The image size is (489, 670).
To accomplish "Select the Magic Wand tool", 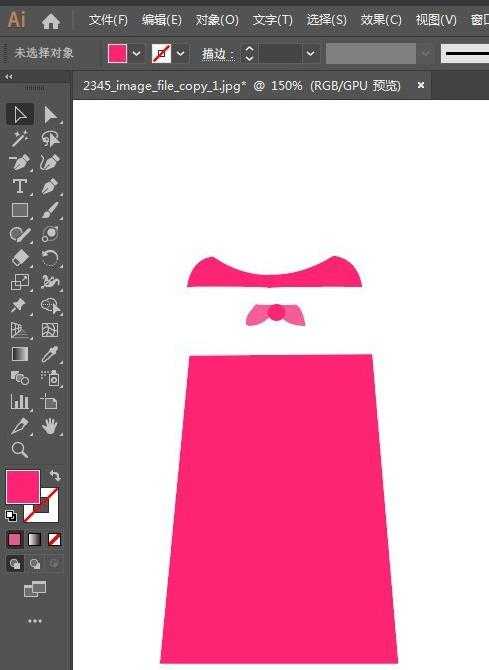I will pos(20,138).
